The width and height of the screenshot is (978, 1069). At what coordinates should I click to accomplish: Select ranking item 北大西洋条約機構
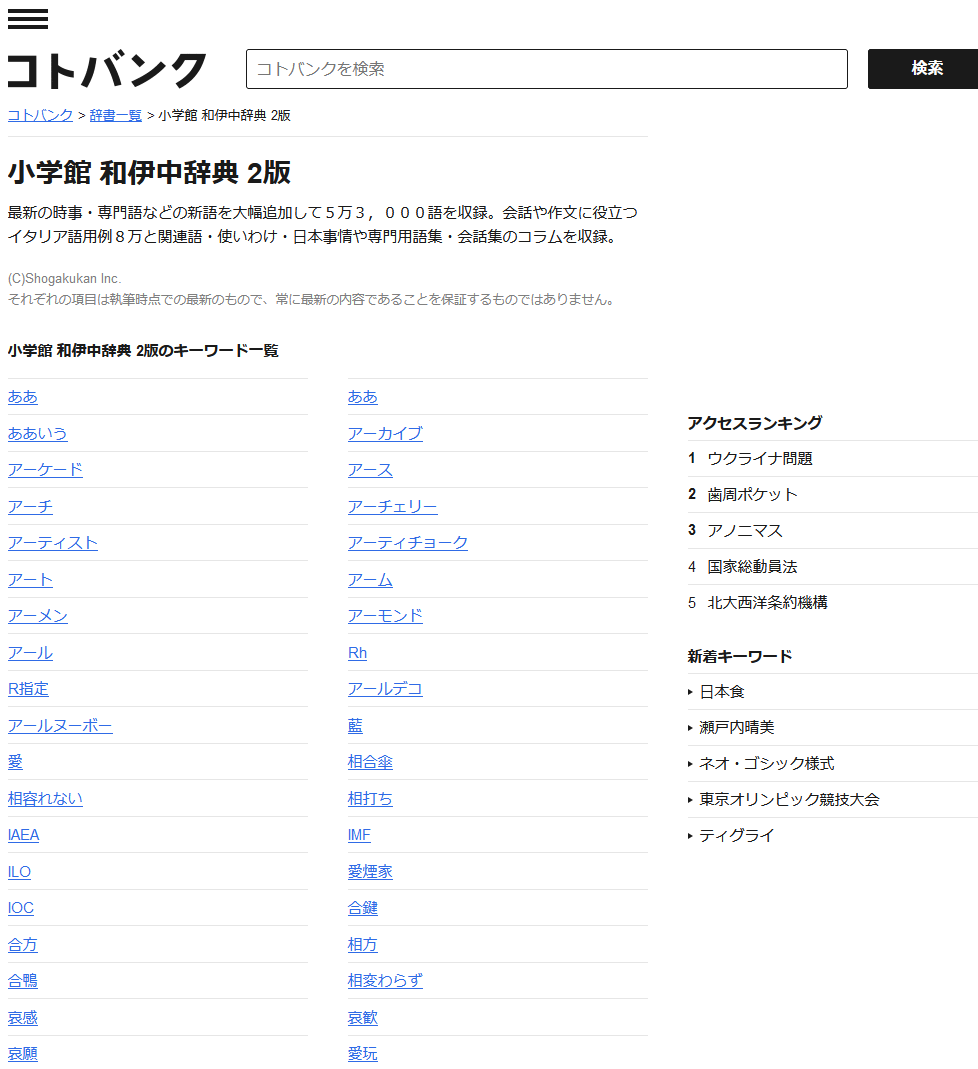pos(767,603)
